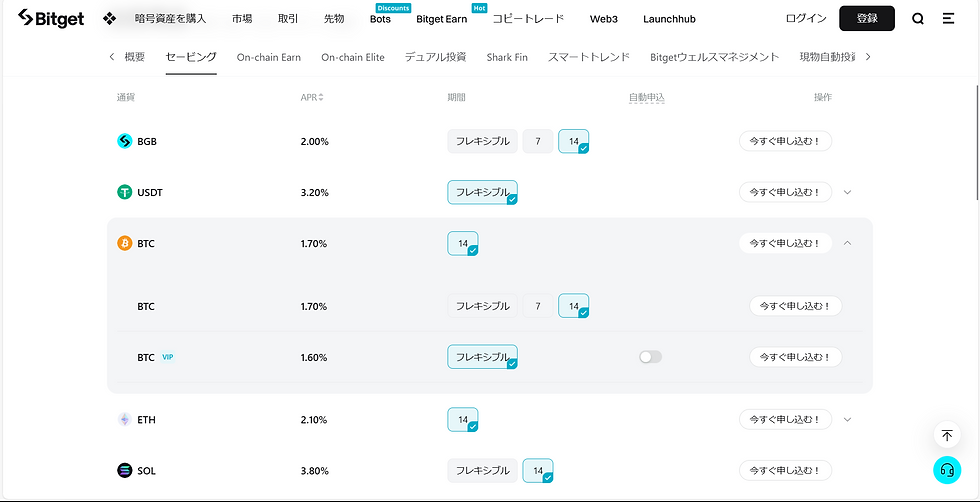Viewport: 980px width, 502px height.
Task: Open Bots menu
Action: [x=380, y=19]
